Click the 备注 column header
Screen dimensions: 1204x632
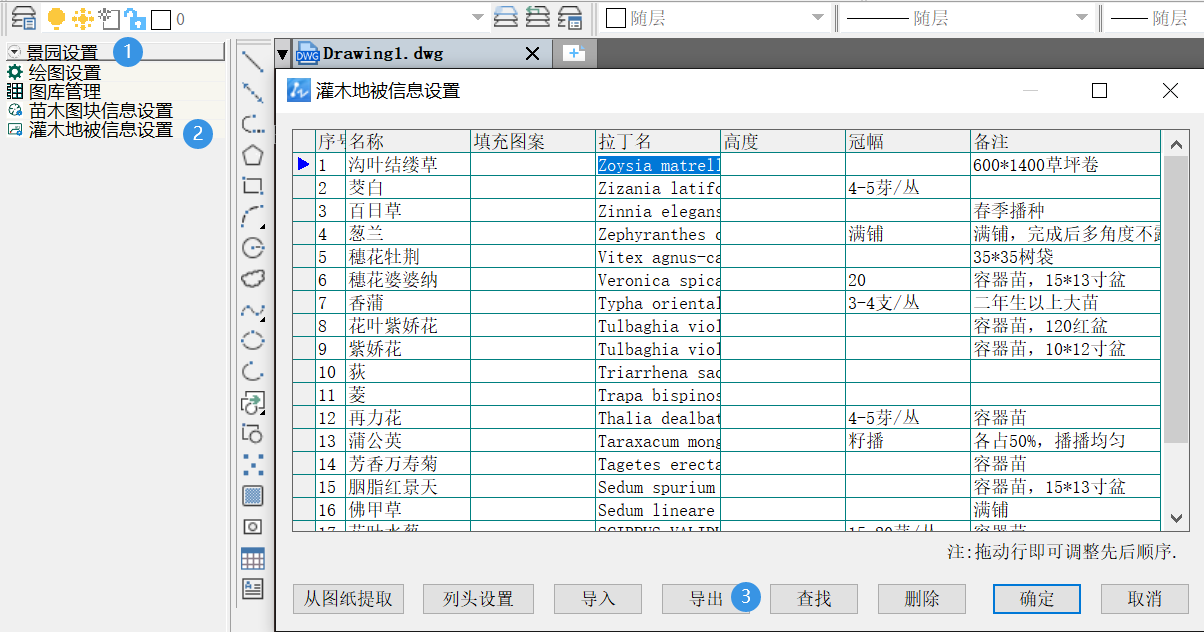coord(1066,141)
